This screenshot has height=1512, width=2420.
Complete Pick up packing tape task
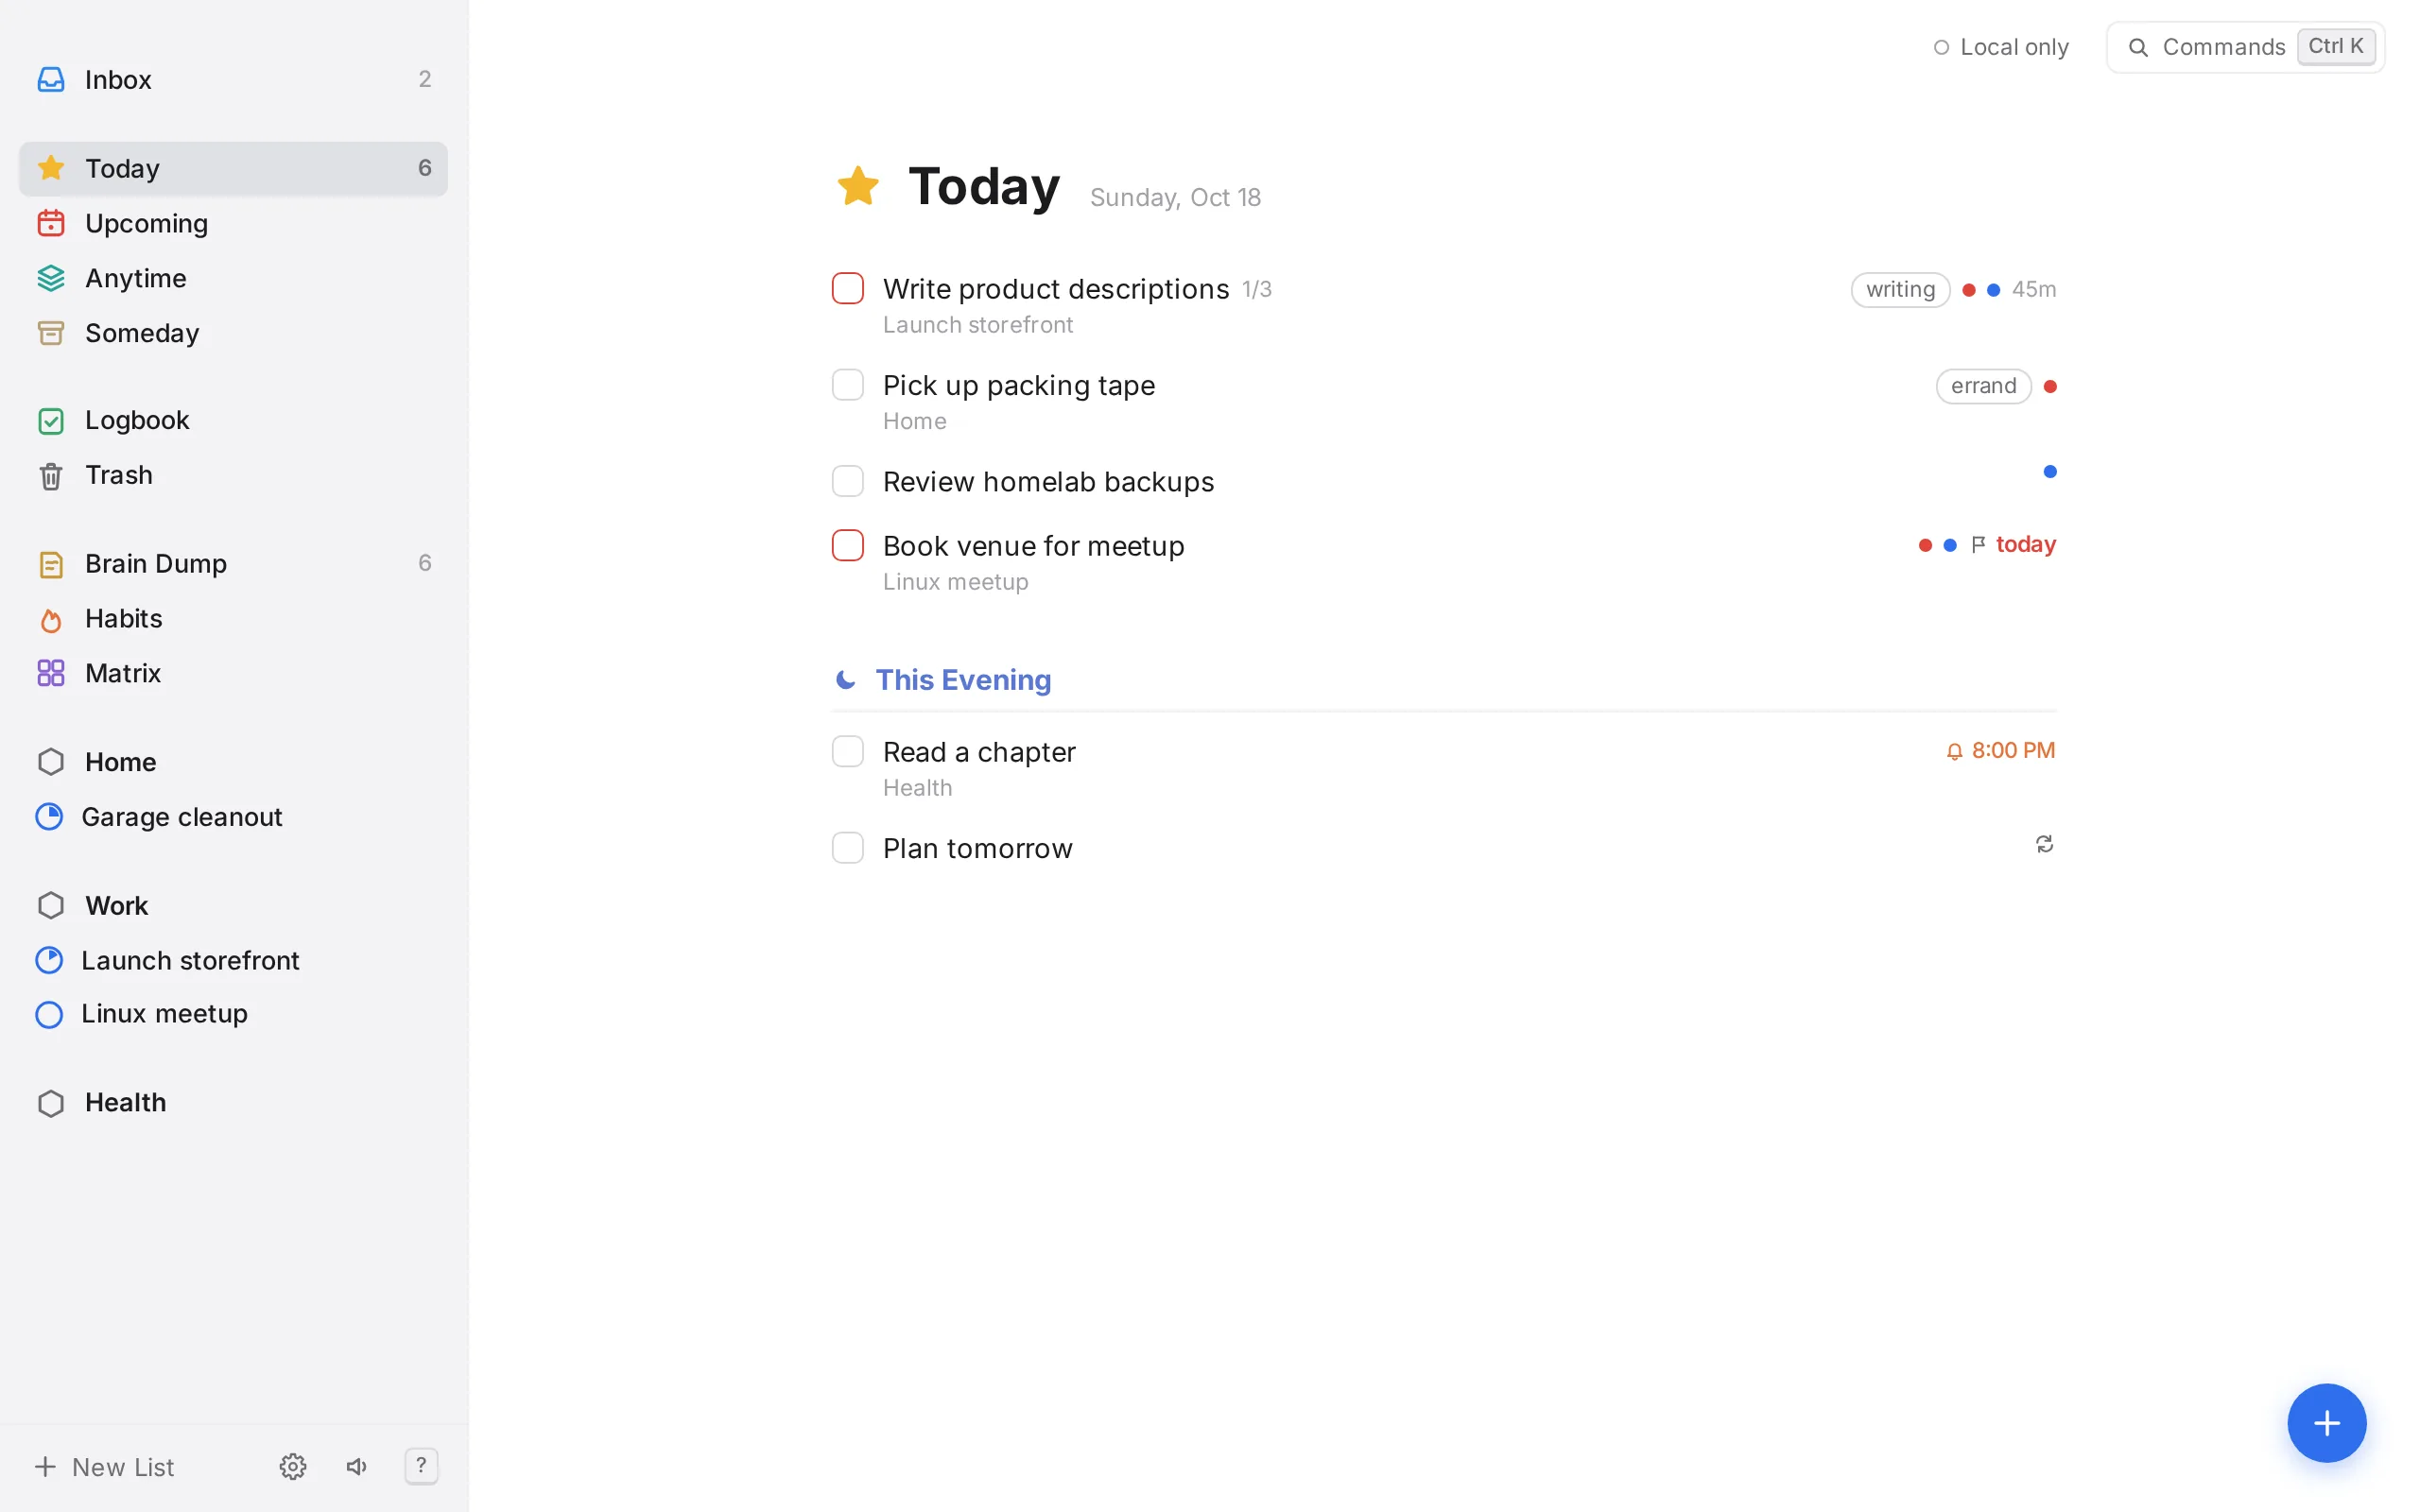(847, 385)
